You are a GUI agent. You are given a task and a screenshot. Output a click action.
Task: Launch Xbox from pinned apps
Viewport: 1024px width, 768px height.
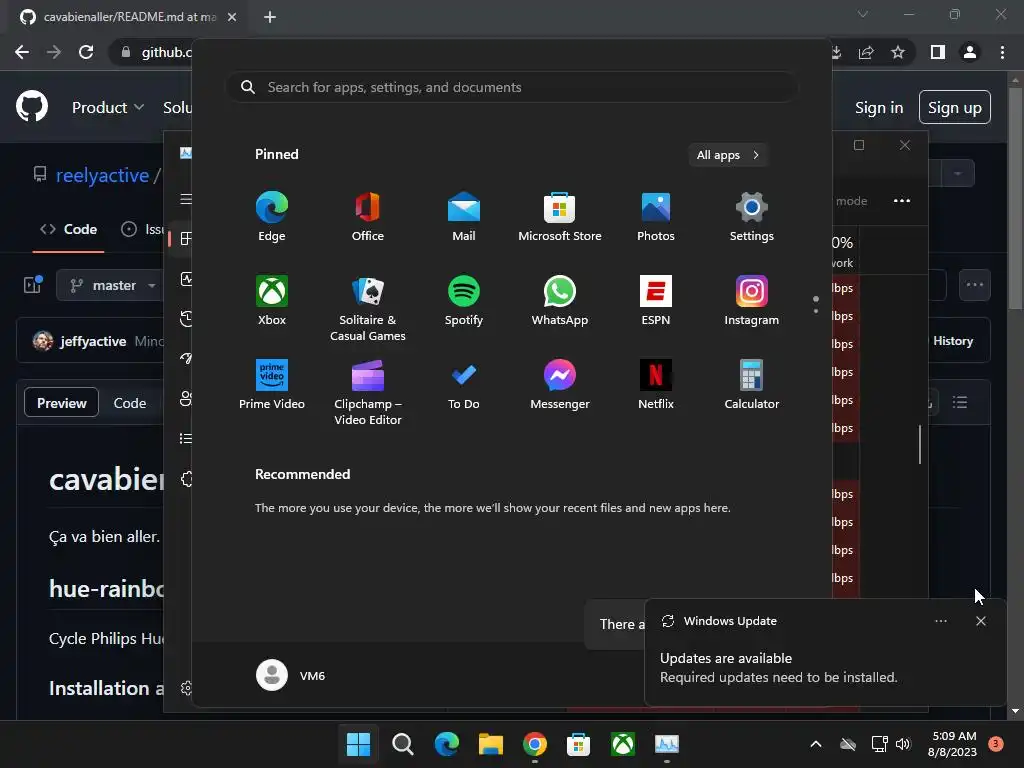[x=272, y=300]
